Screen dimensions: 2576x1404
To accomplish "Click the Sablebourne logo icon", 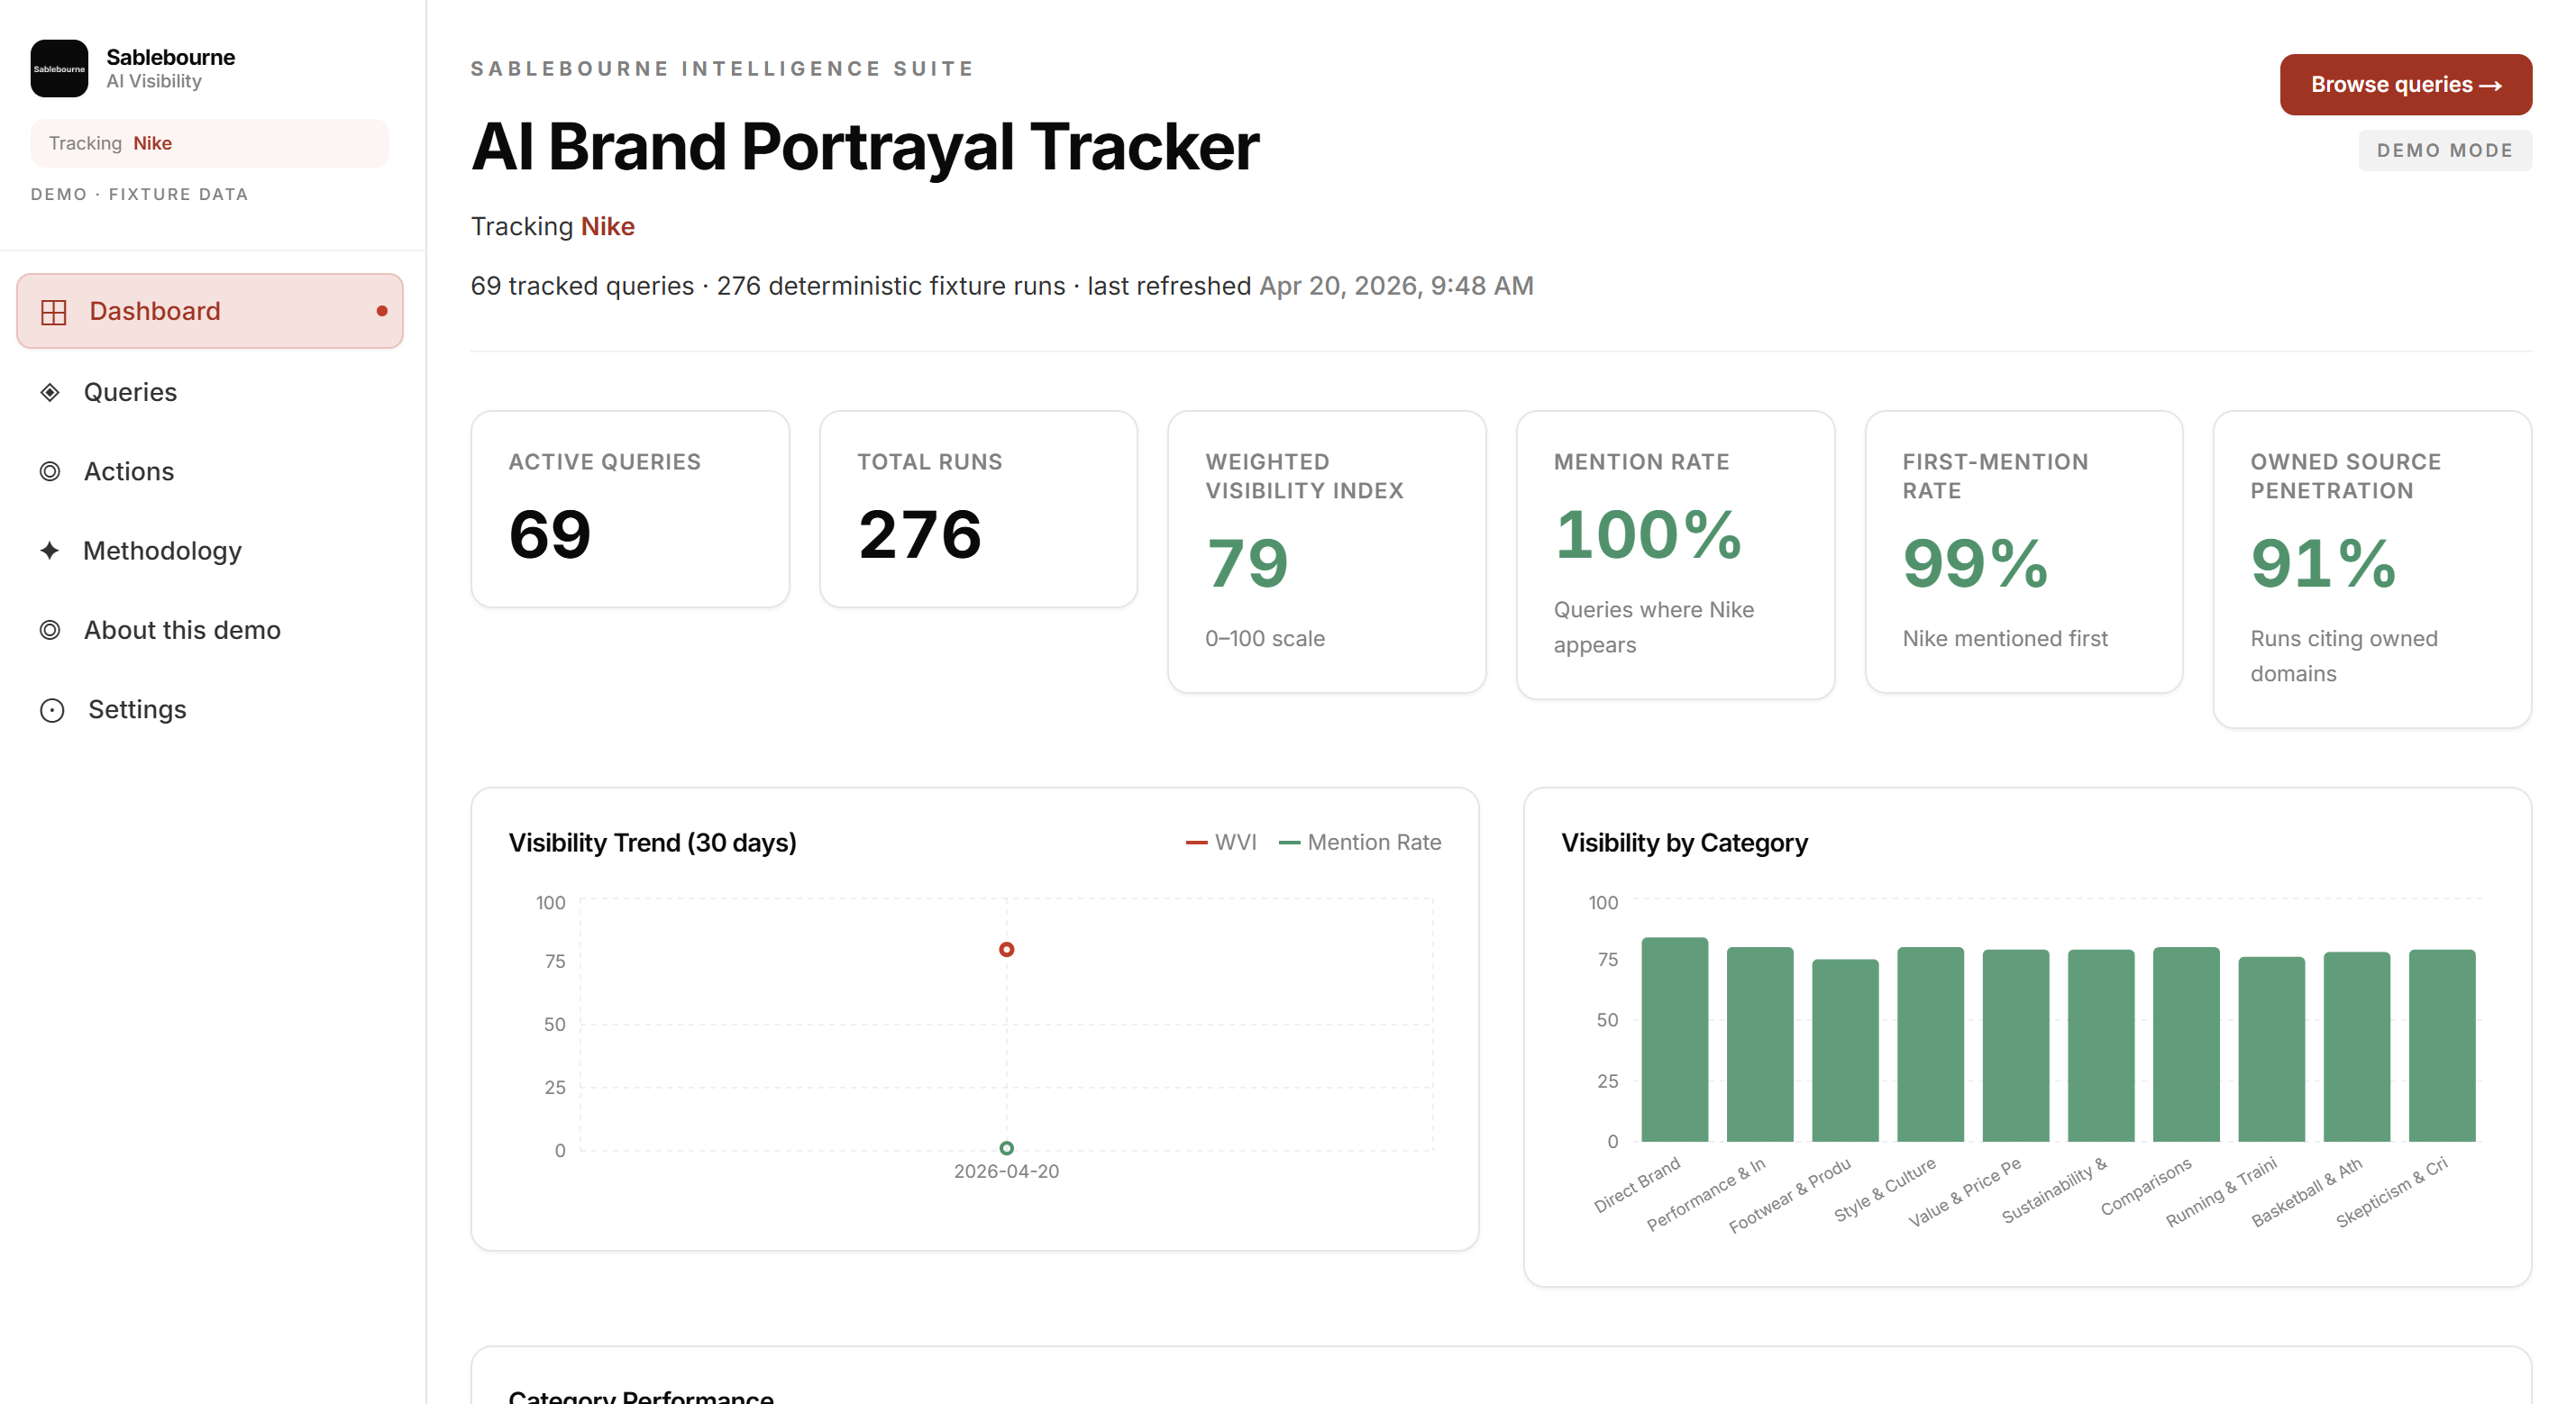I will [59, 69].
